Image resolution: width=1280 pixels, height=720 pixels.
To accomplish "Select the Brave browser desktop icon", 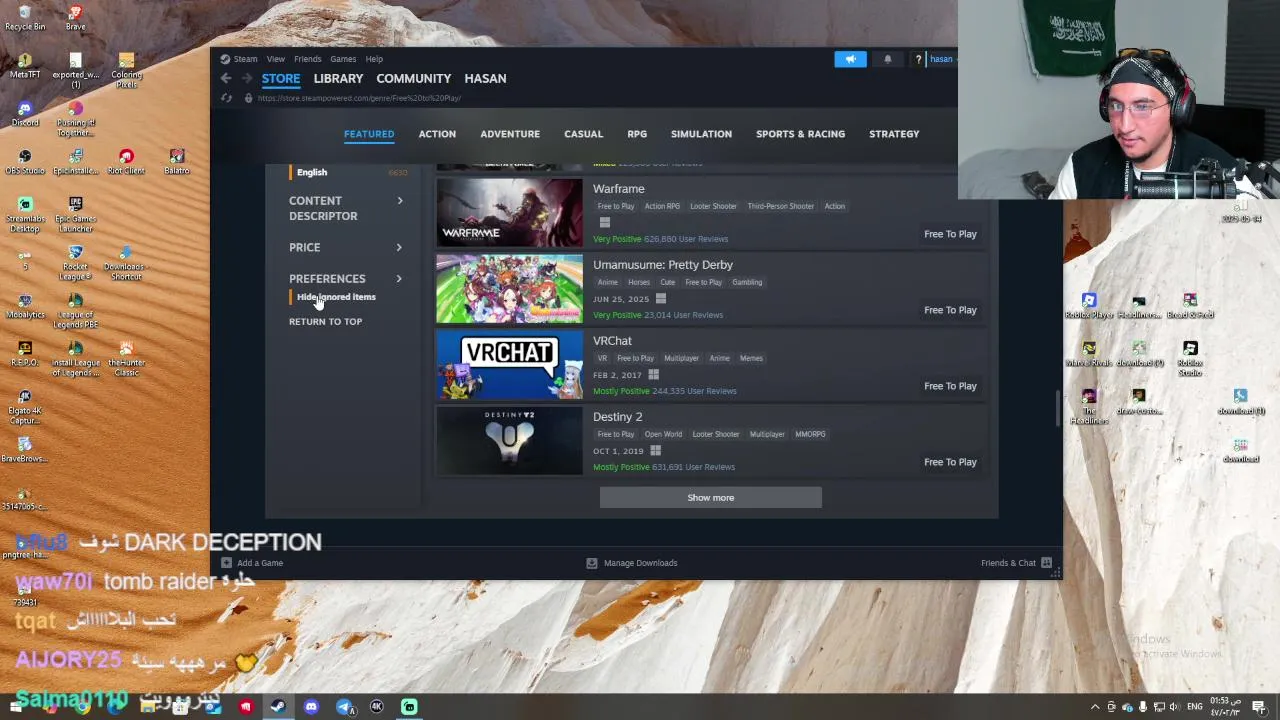I will 75,16.
